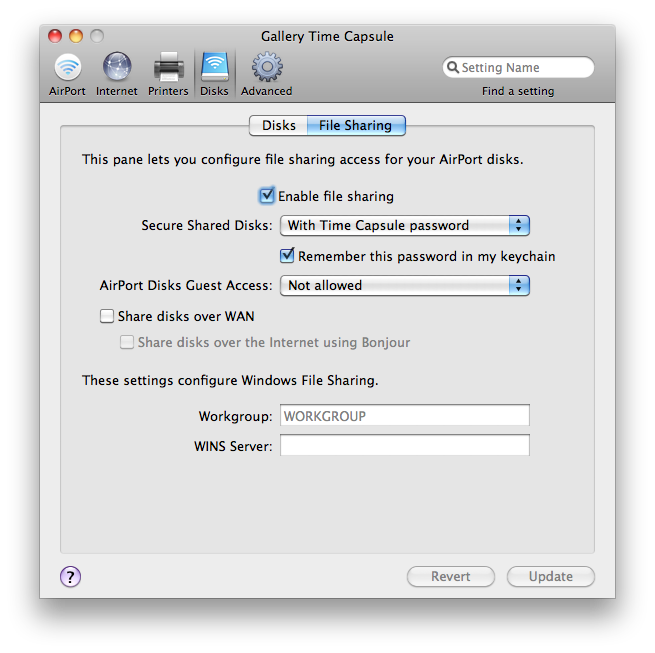
Task: Select the Disks toolbar icon
Action: 214,74
